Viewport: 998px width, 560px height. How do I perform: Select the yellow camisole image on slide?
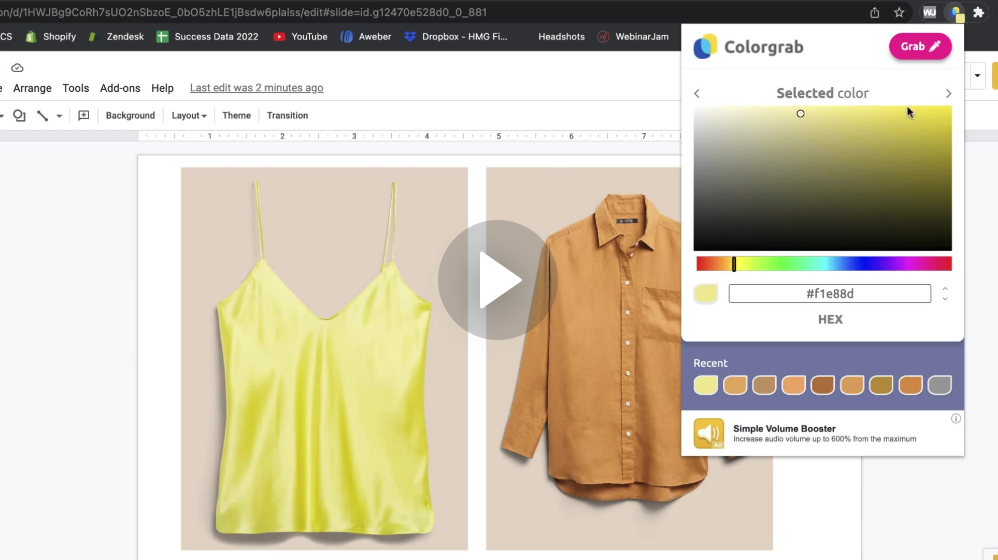pos(324,358)
